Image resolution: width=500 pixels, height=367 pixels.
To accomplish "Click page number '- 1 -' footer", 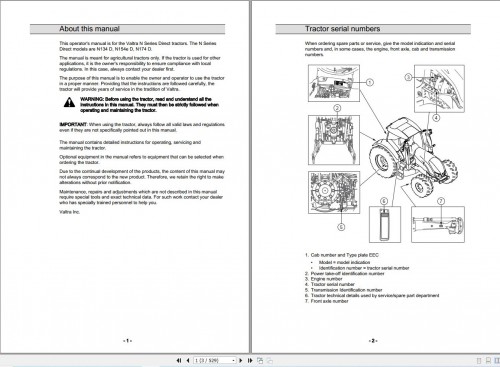I will tap(128, 341).
